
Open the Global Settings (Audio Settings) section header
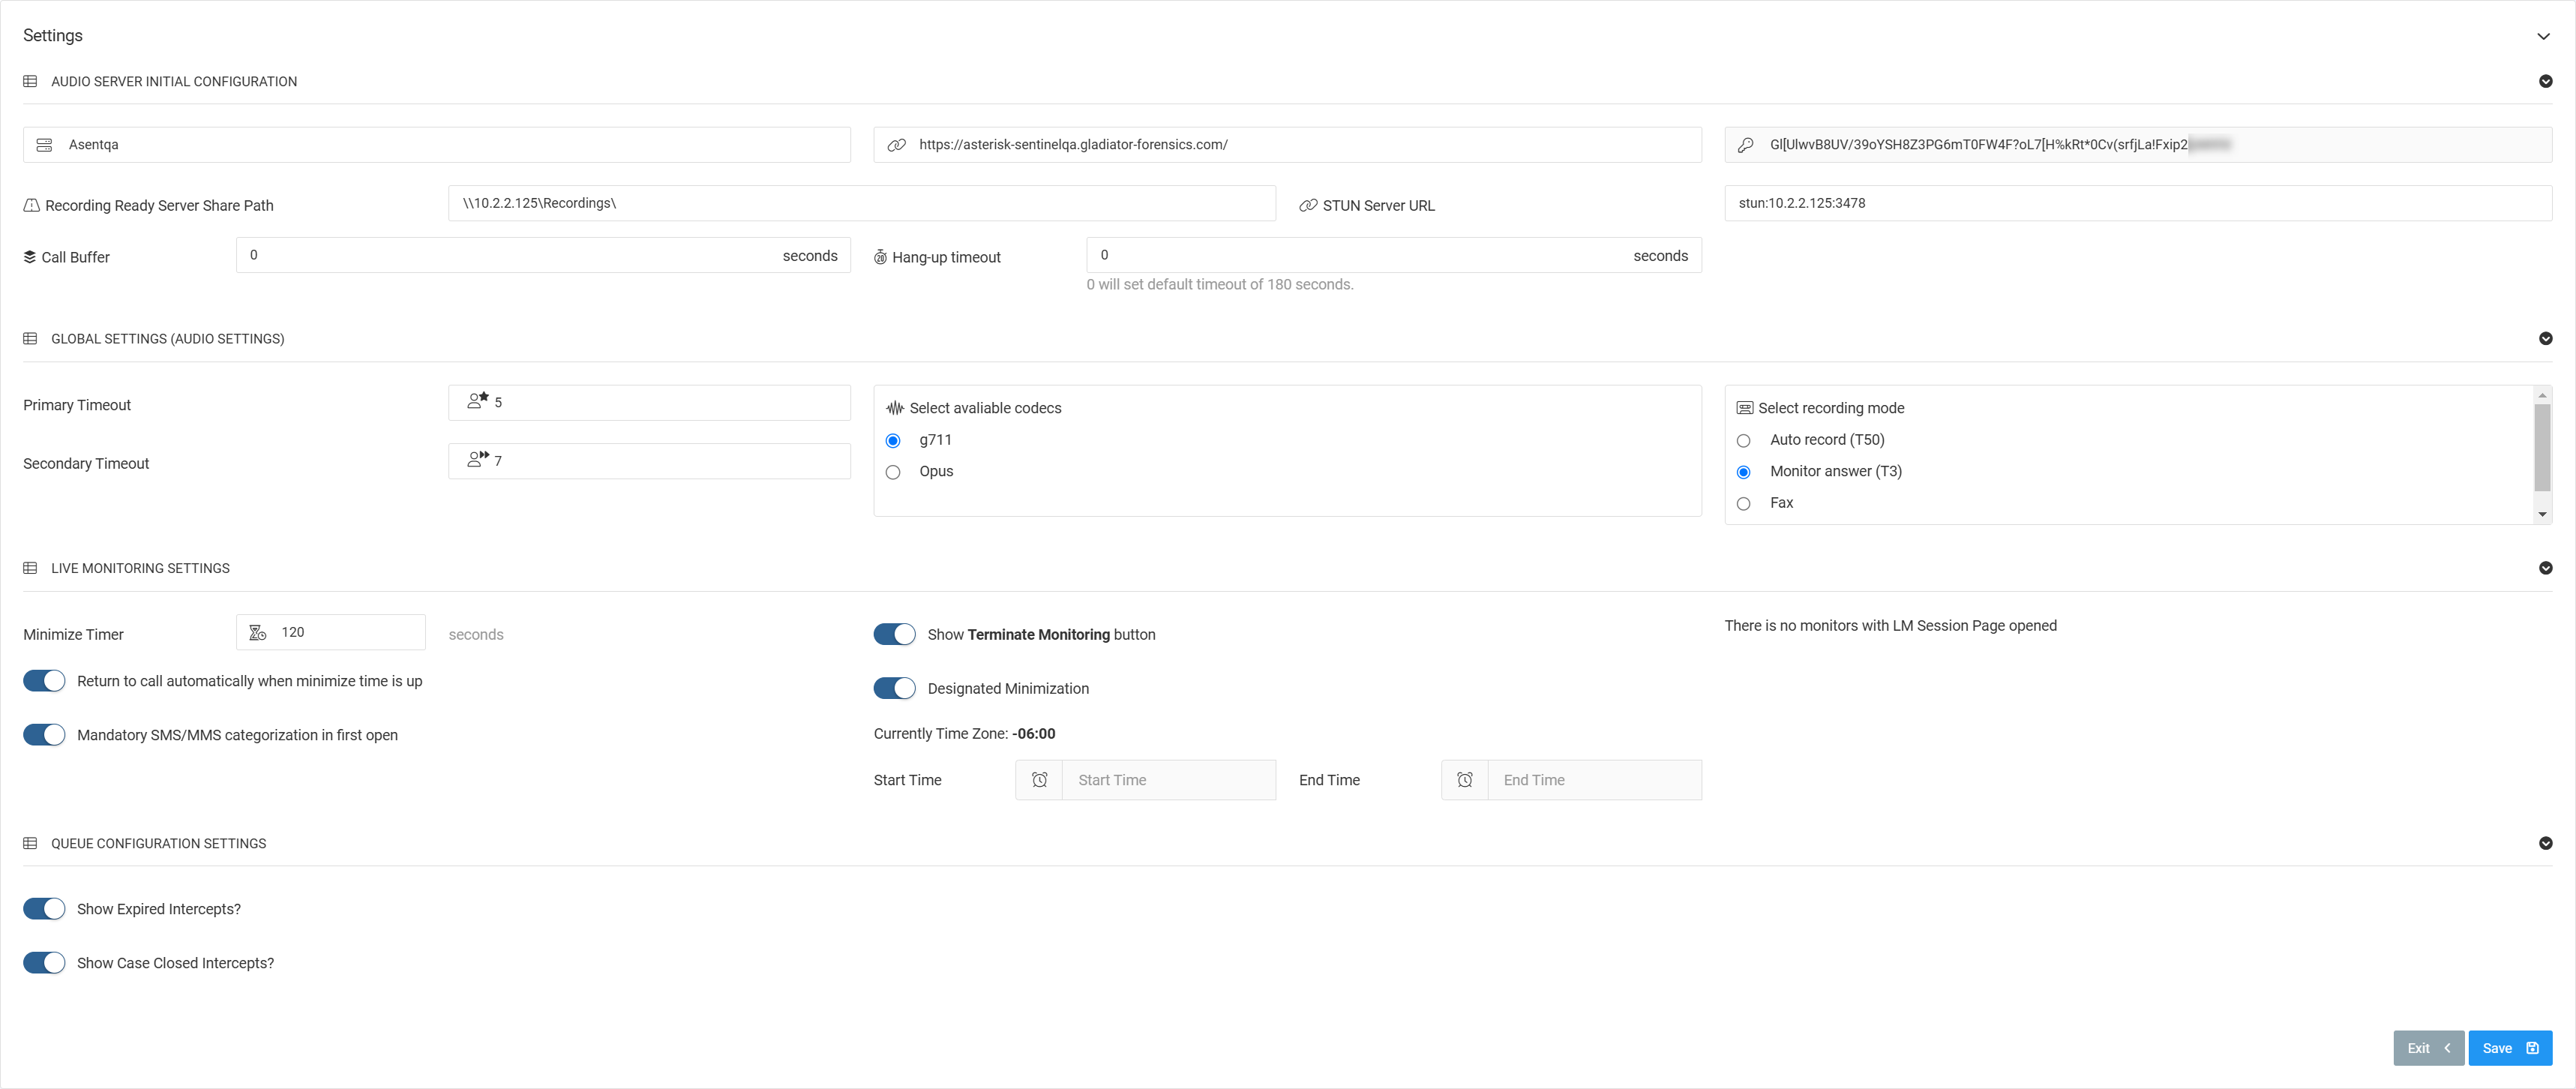[x=168, y=338]
